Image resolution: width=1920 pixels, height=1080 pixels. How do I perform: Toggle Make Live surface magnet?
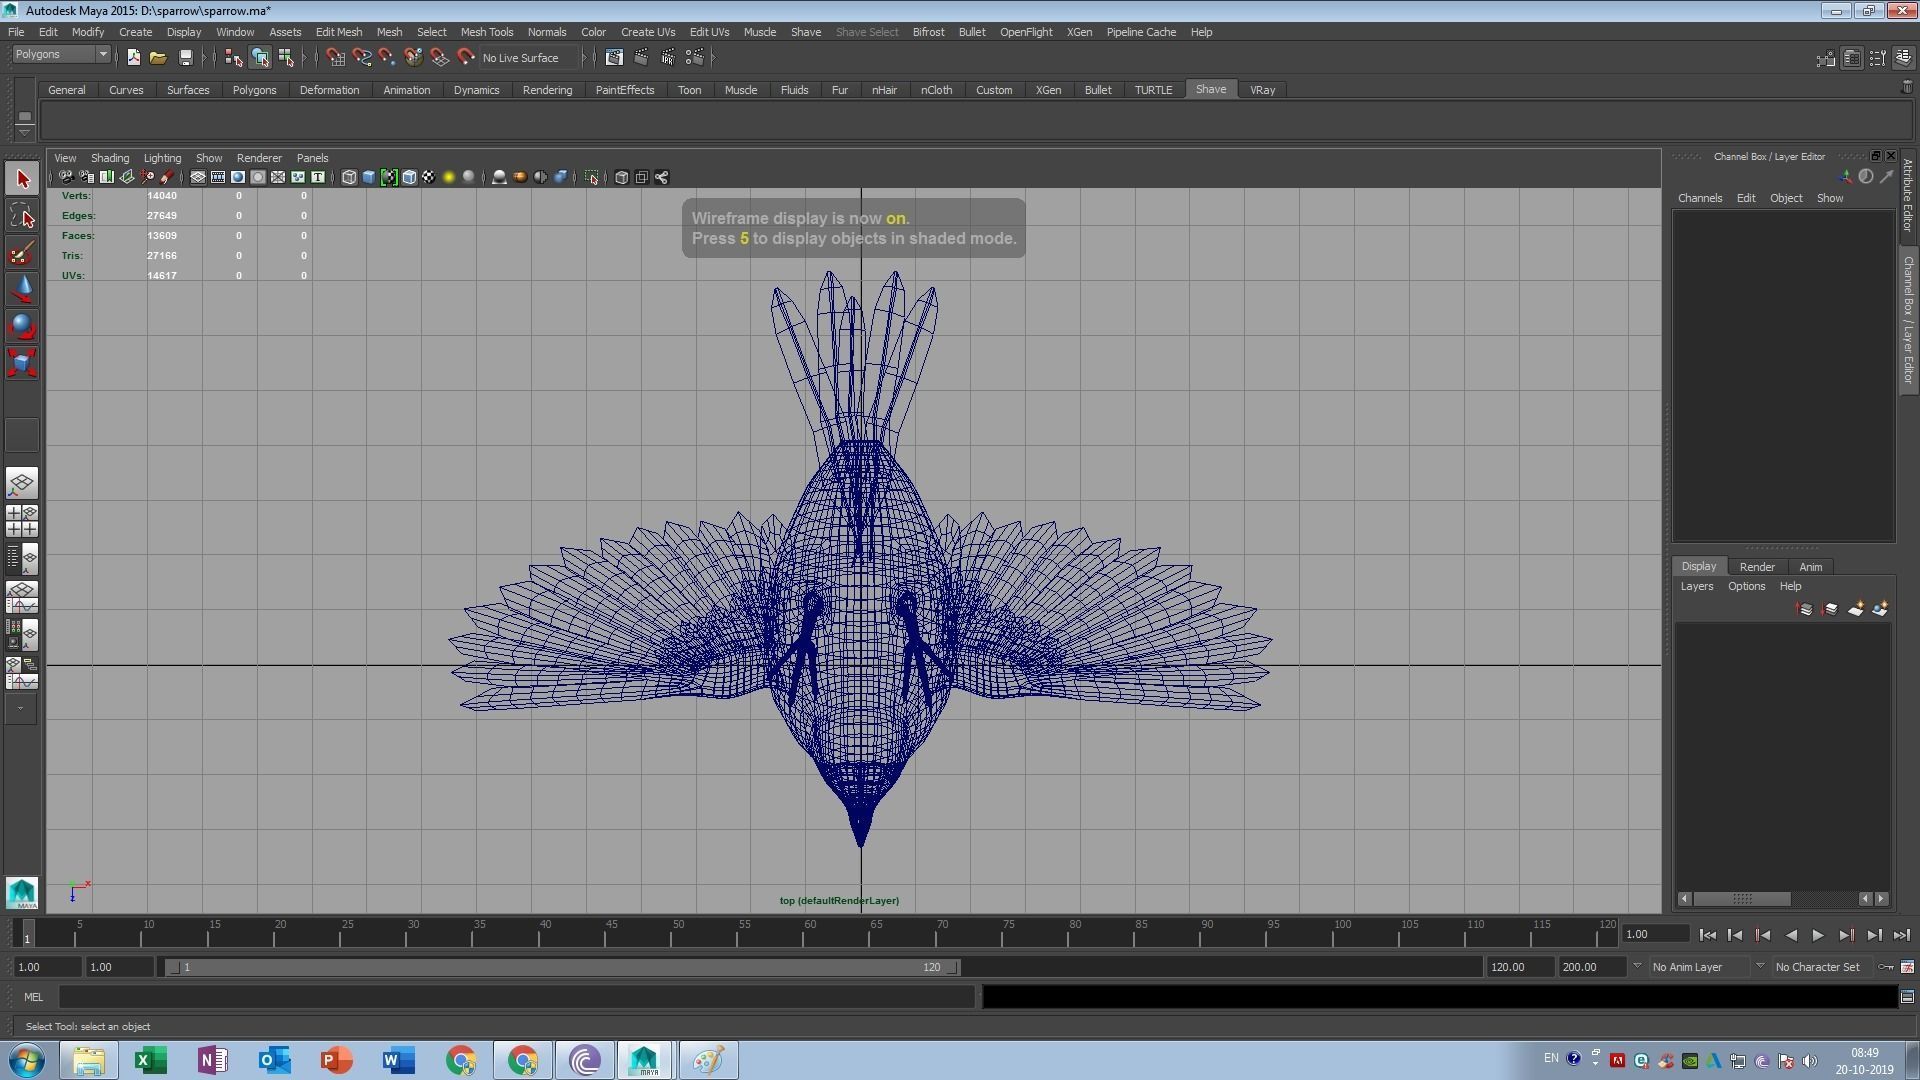(x=465, y=58)
